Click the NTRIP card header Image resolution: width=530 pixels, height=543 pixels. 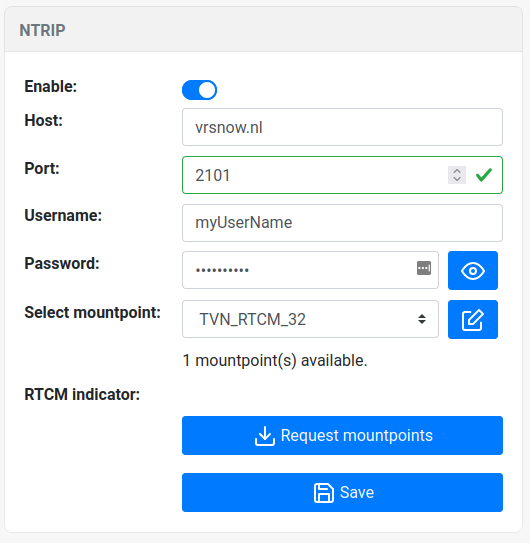coord(263,30)
